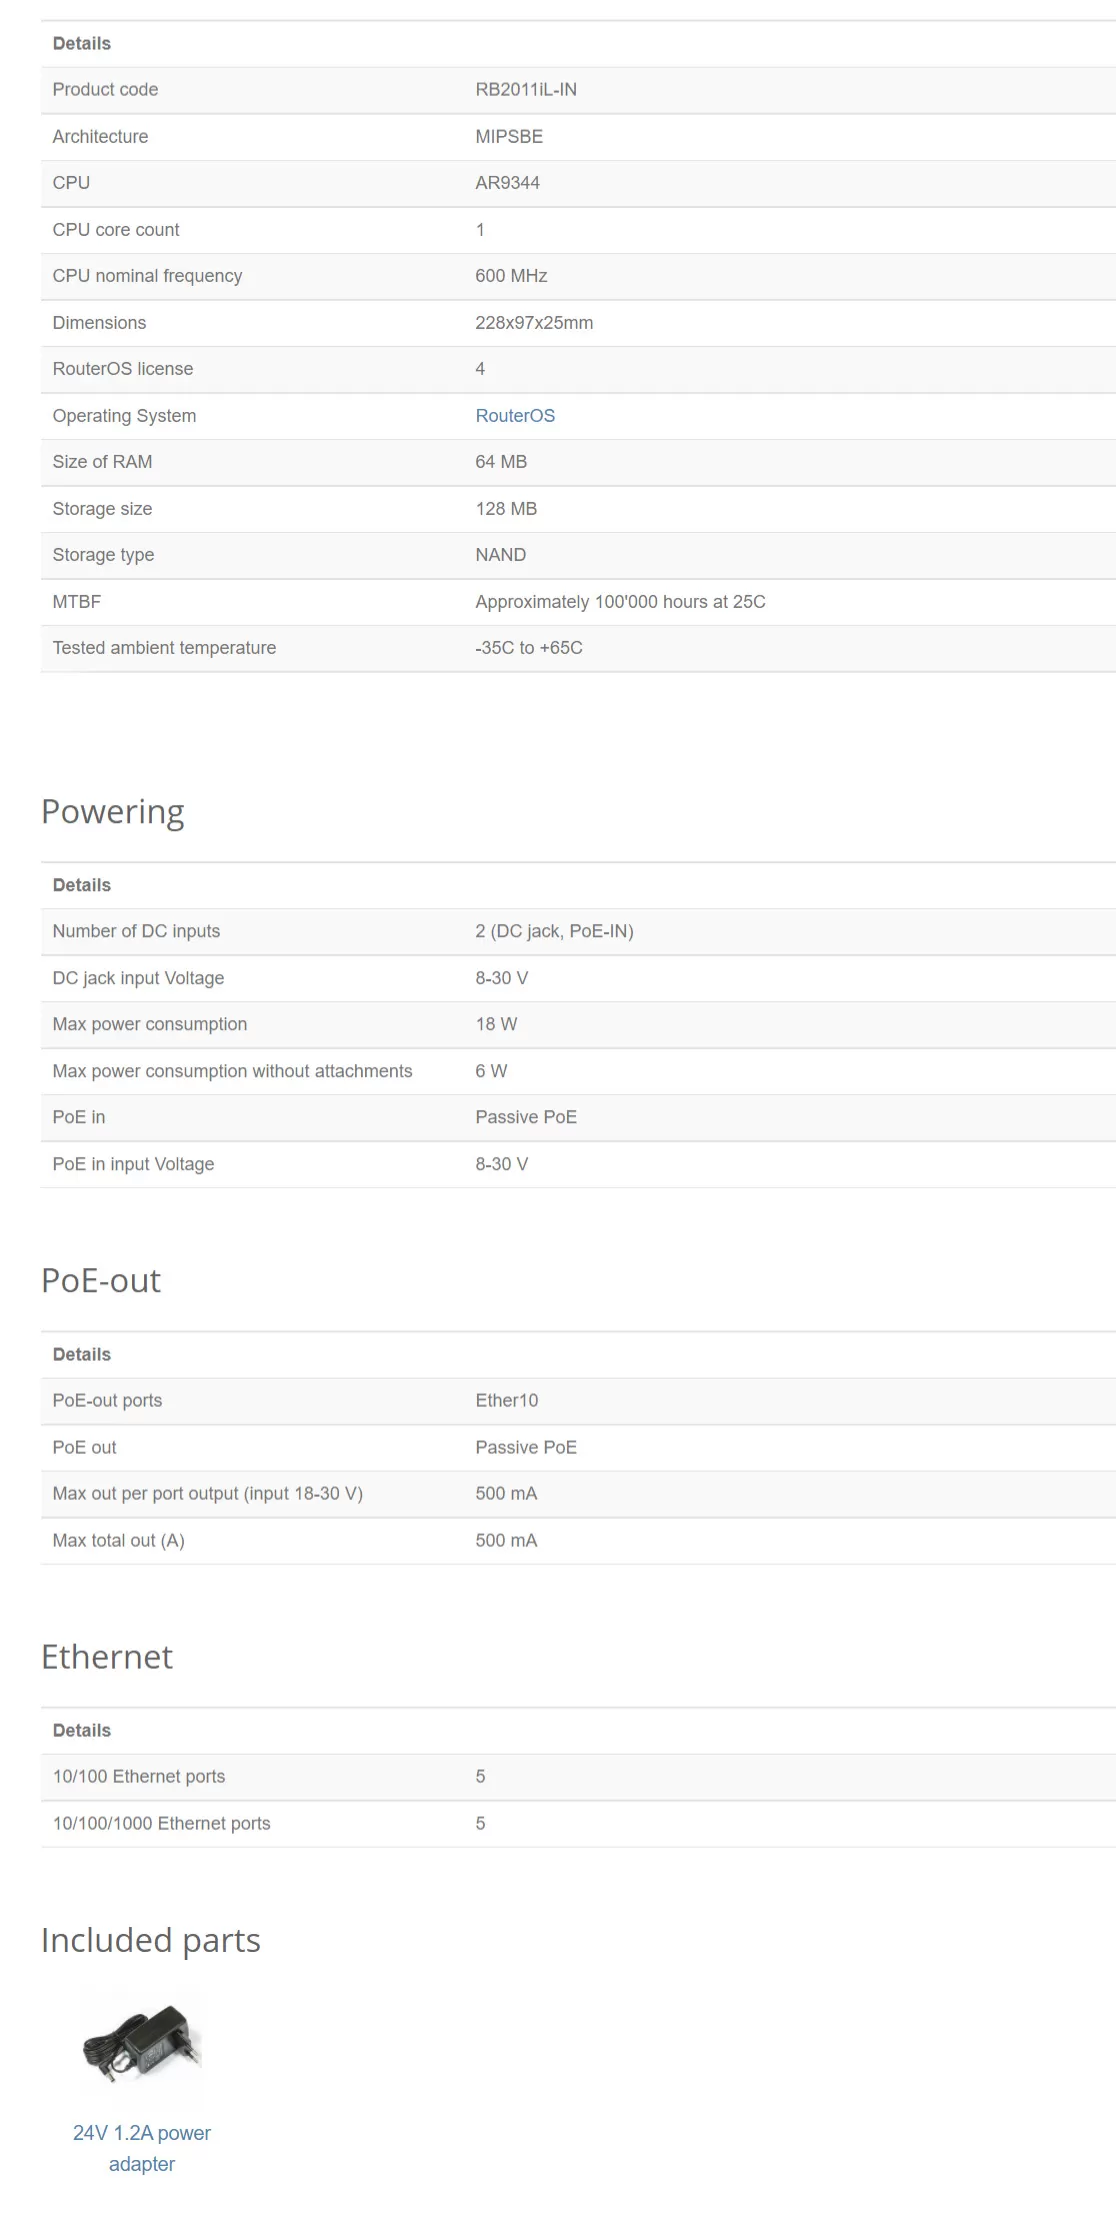The width and height of the screenshot is (1116, 2218).
Task: Click the MTBF row value text
Action: point(620,601)
